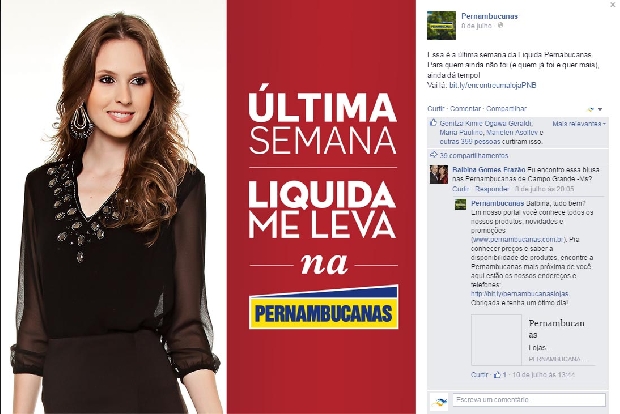Expand the post options dropdown arrow

pos(600,109)
